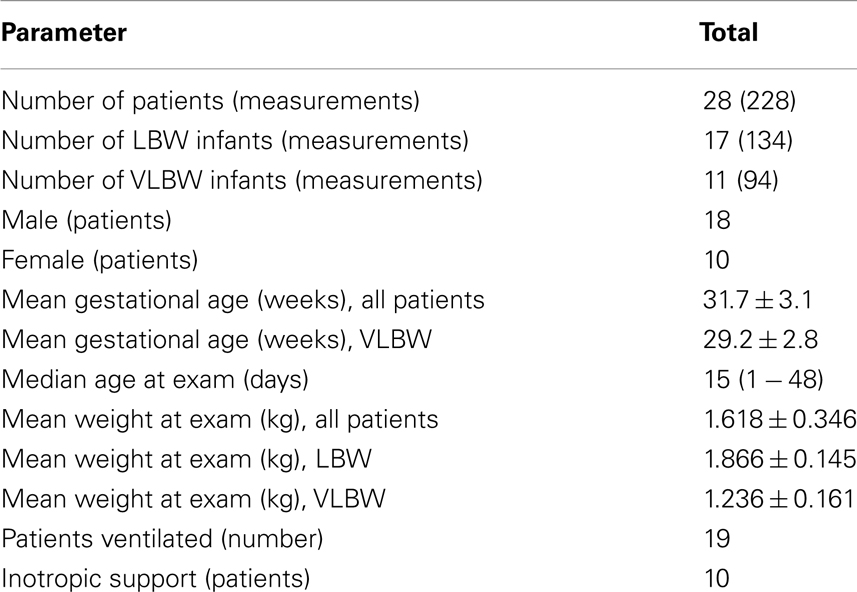Select Mean weight at exam LBW label
This screenshot has height=592, width=857.
pyautogui.click(x=186, y=460)
